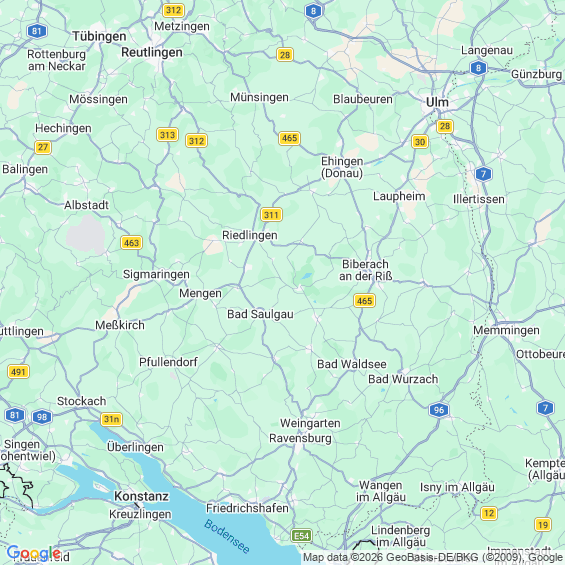Click the Bodensee lake label

(227, 536)
